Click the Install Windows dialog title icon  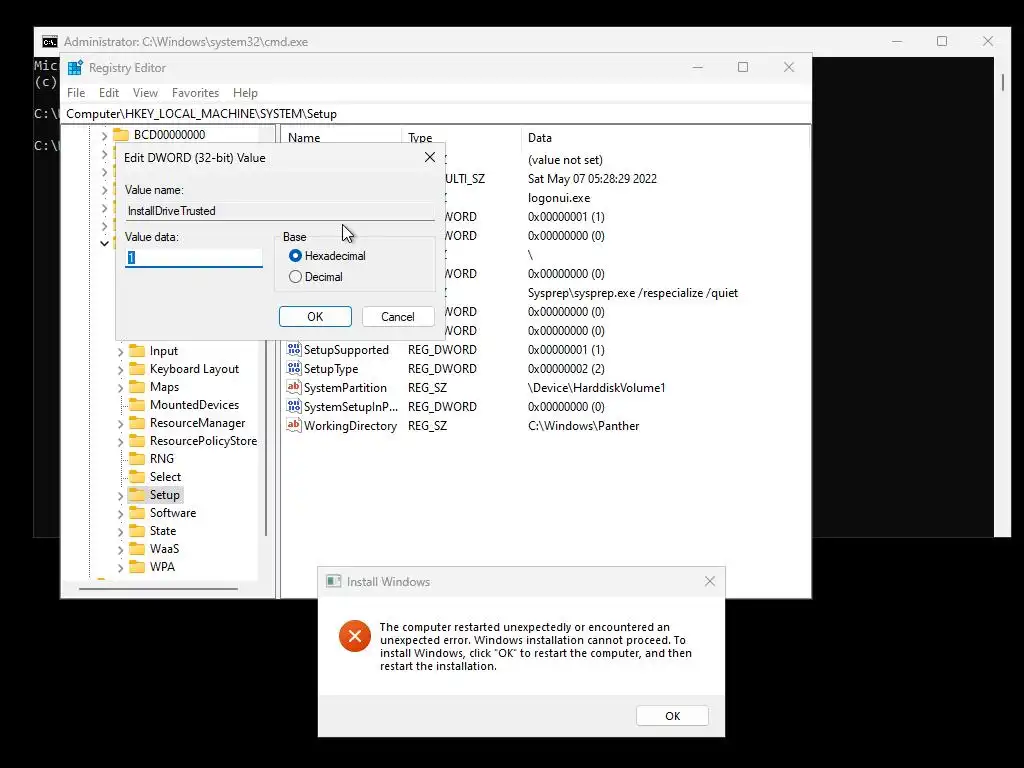click(x=334, y=581)
